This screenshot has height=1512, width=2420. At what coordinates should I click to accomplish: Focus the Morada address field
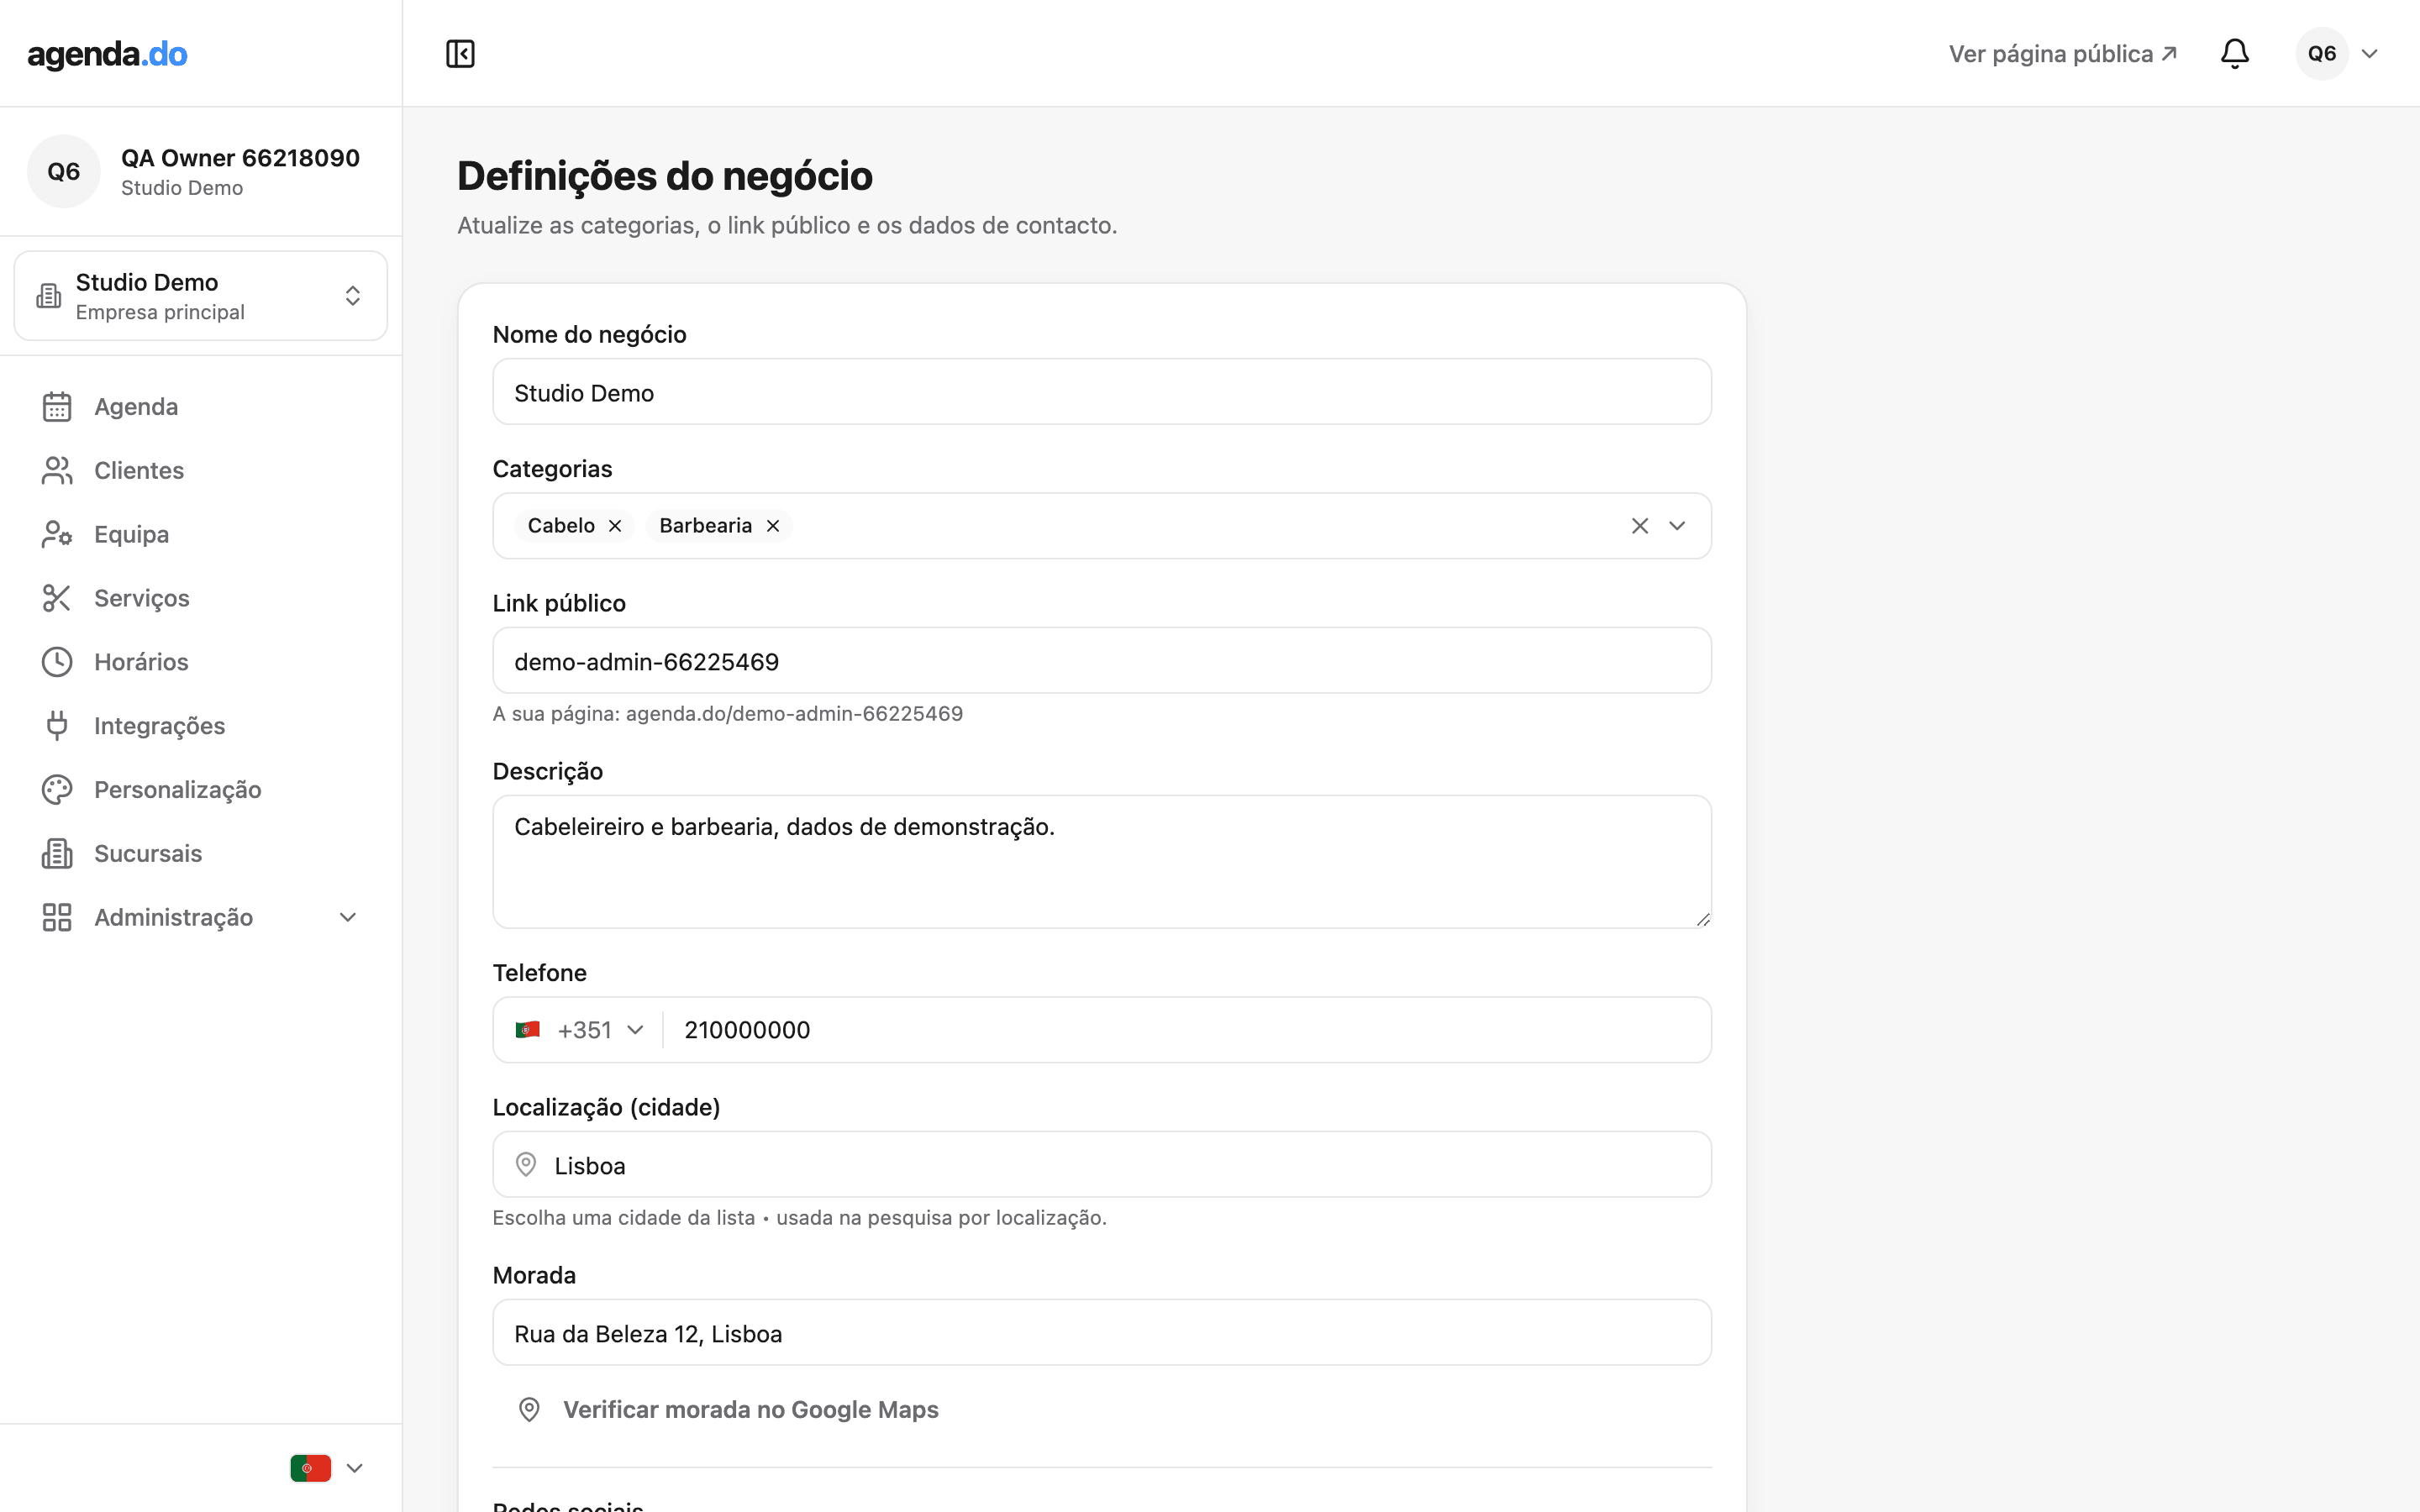(x=1102, y=1333)
